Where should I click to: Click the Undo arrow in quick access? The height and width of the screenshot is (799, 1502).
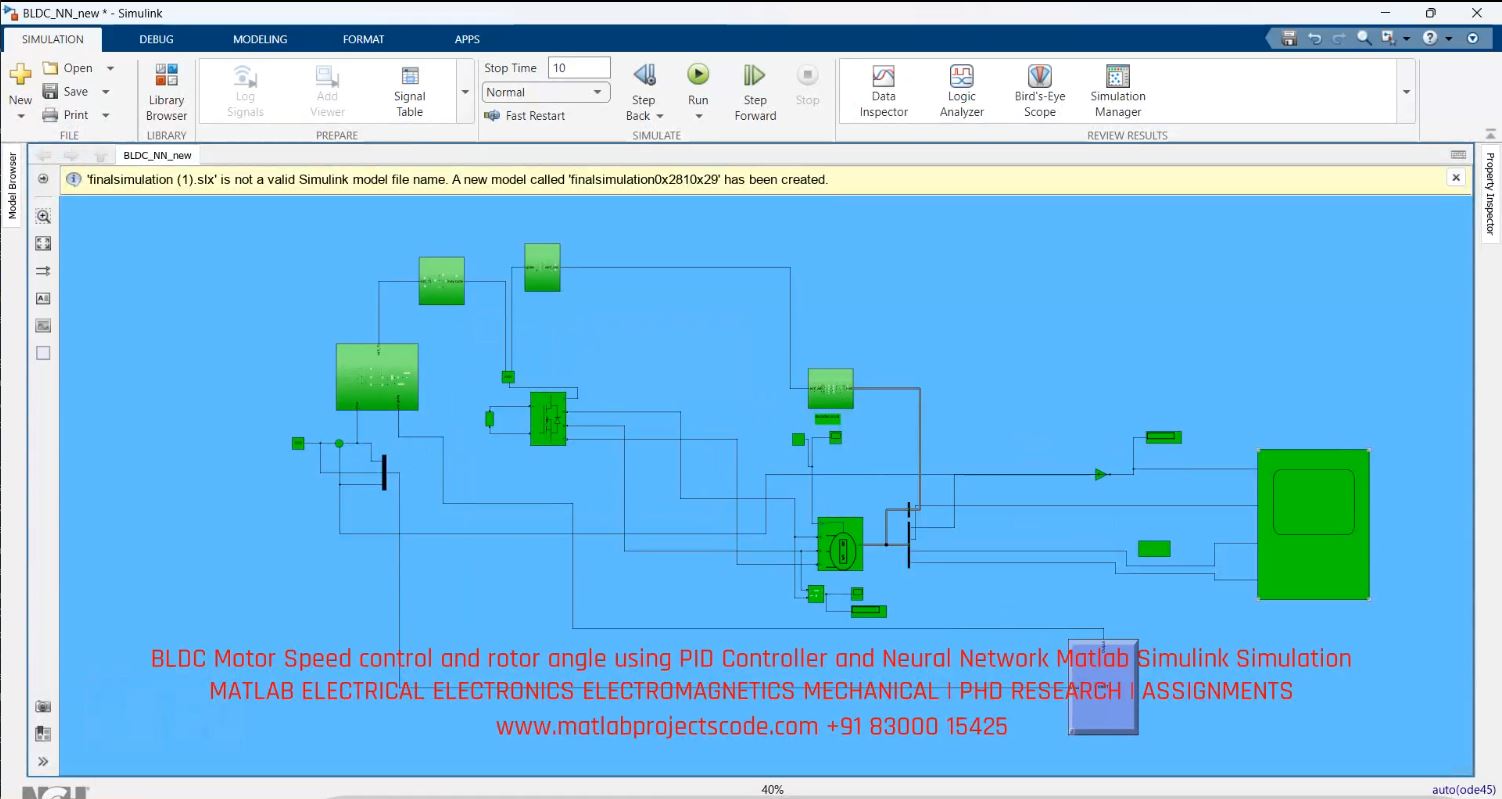(x=1314, y=38)
